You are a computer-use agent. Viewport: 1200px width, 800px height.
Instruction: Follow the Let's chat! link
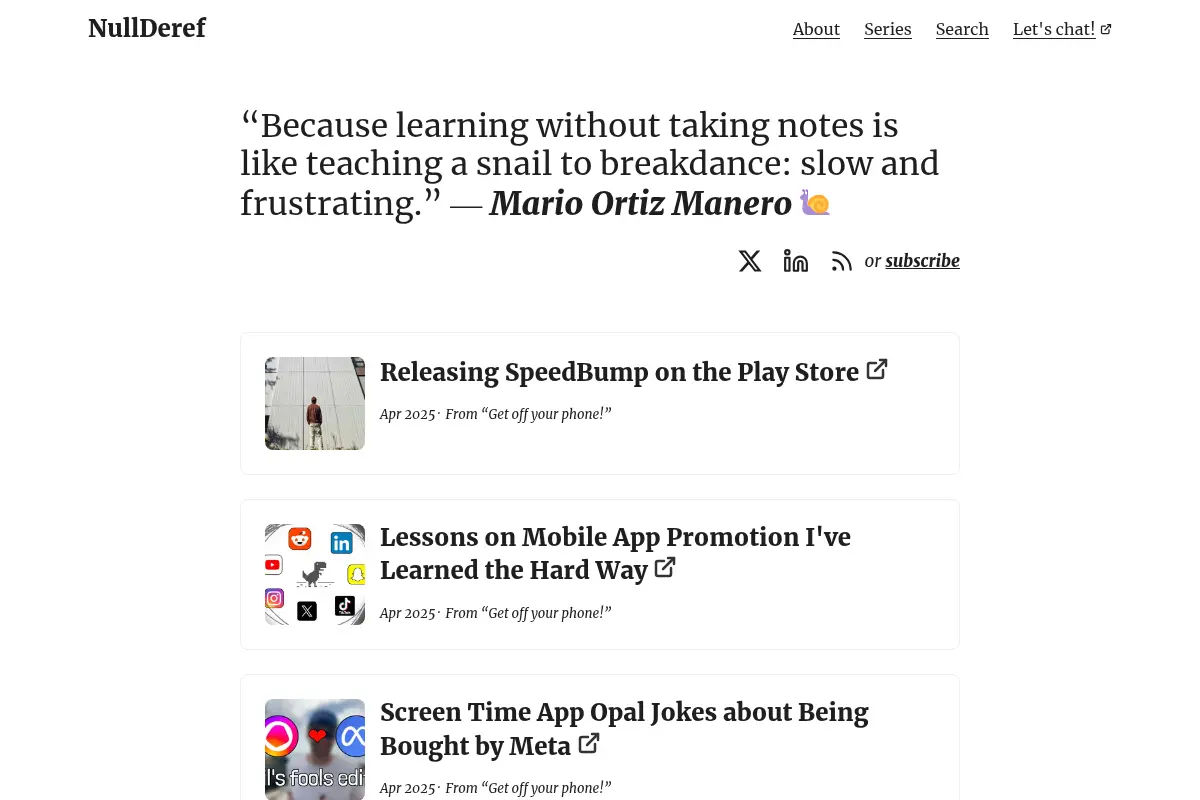pyautogui.click(x=1054, y=29)
